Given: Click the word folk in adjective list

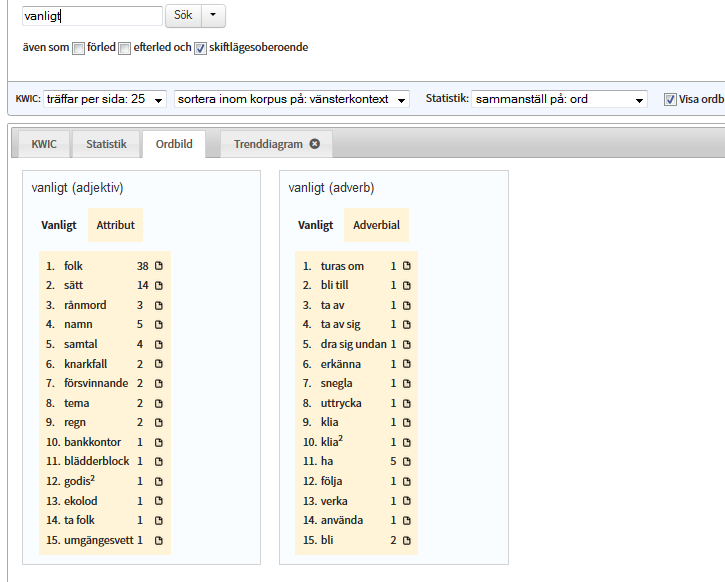Looking at the screenshot, I should coord(73,266).
